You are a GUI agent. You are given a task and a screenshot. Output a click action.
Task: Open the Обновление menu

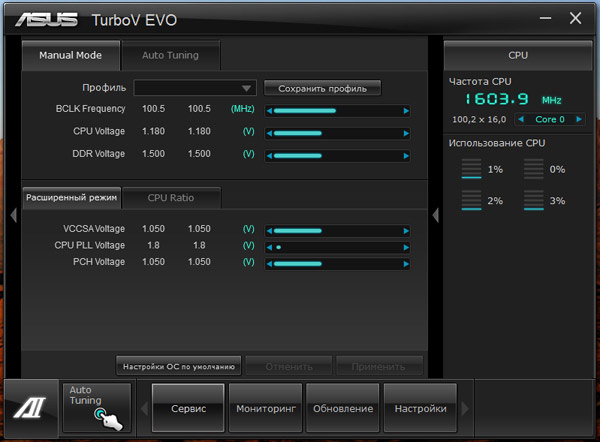click(343, 408)
